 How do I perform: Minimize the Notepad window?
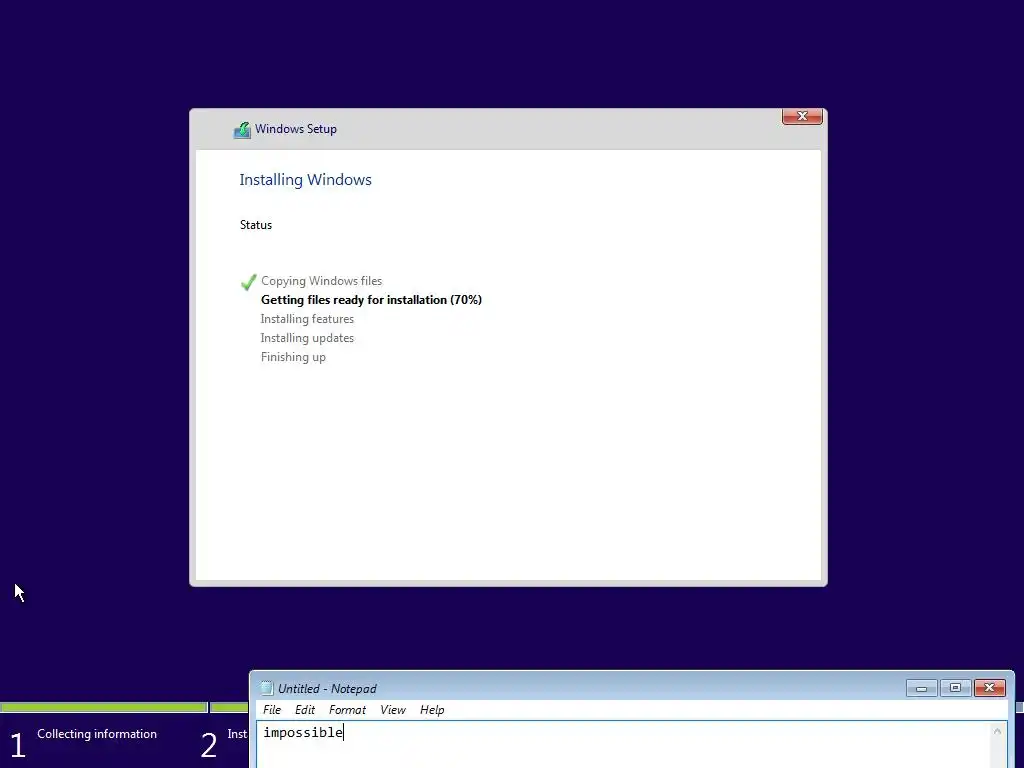point(921,688)
